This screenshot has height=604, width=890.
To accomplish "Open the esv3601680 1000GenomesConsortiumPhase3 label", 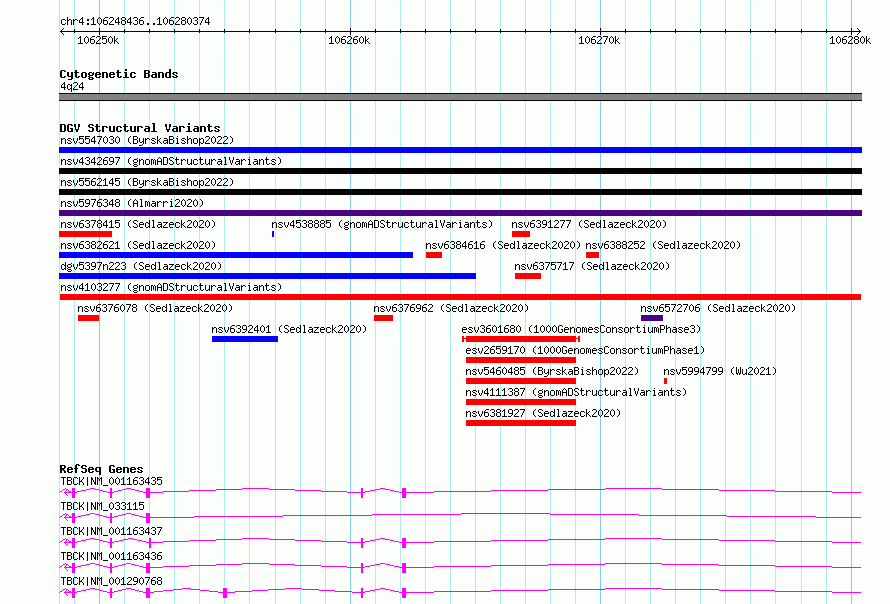I will click(x=581, y=329).
